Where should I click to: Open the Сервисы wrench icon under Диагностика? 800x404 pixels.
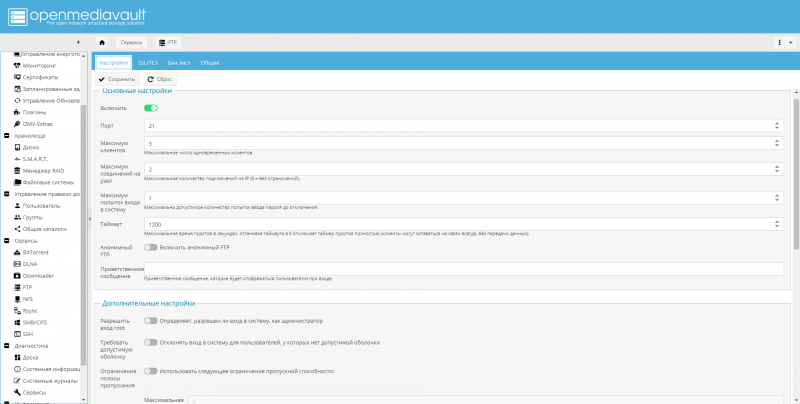(x=17, y=393)
